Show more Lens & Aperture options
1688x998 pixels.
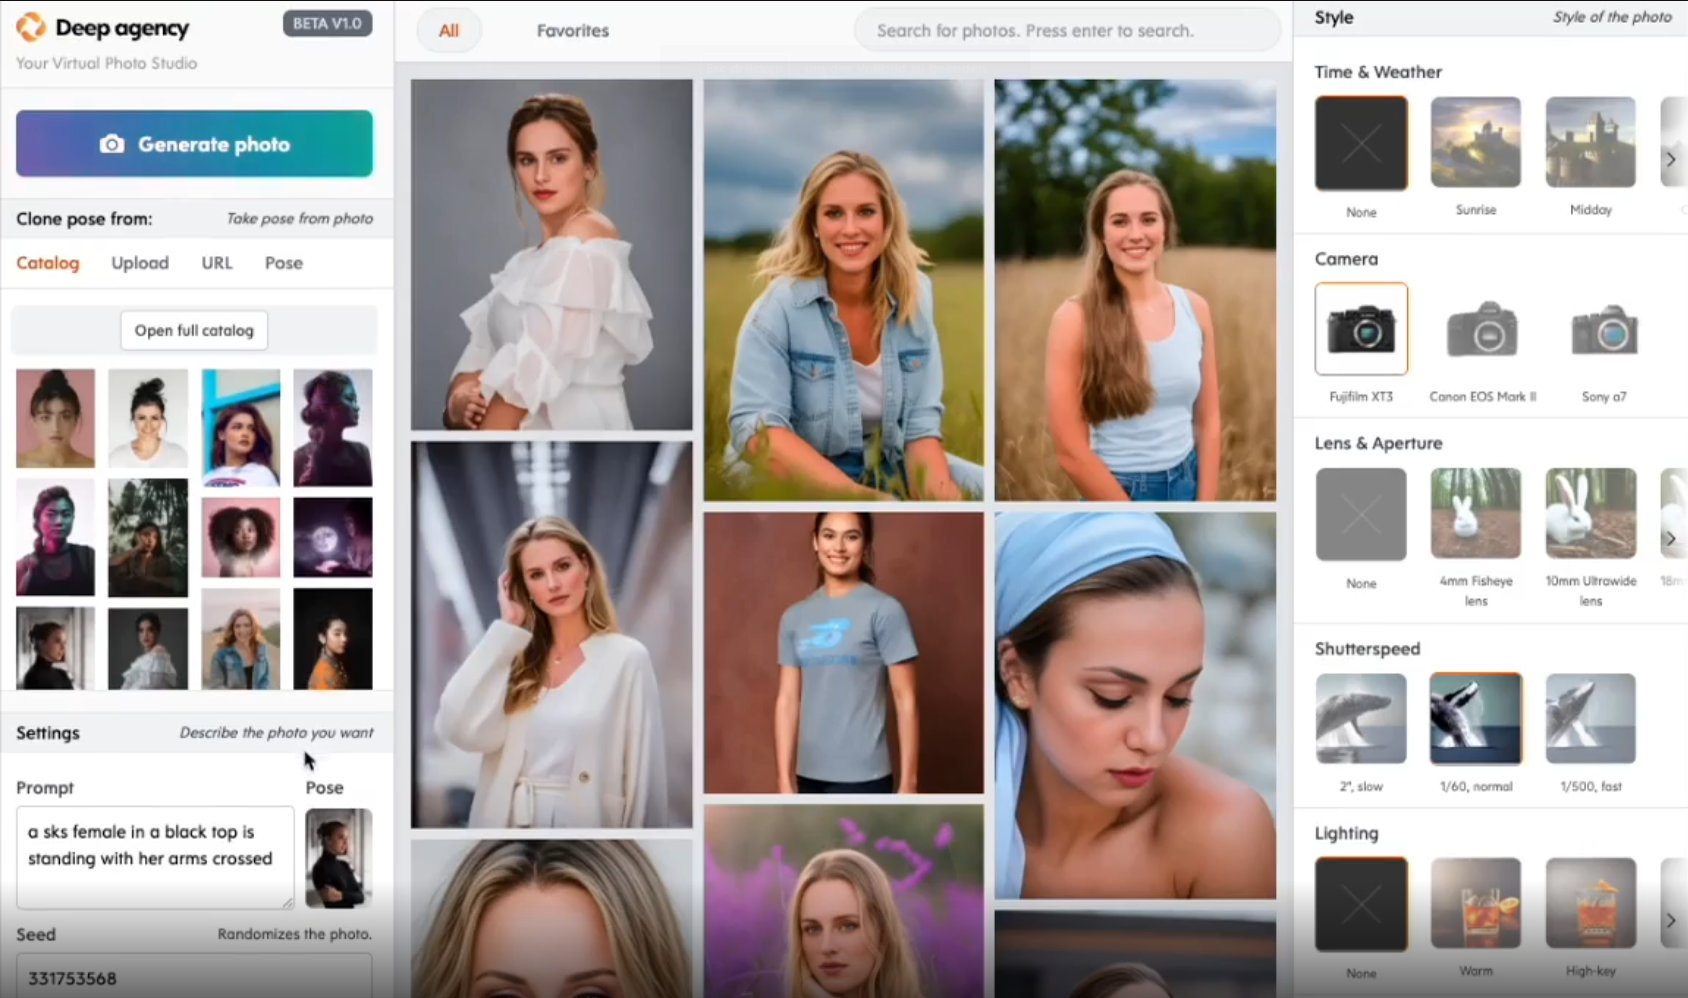(1670, 538)
